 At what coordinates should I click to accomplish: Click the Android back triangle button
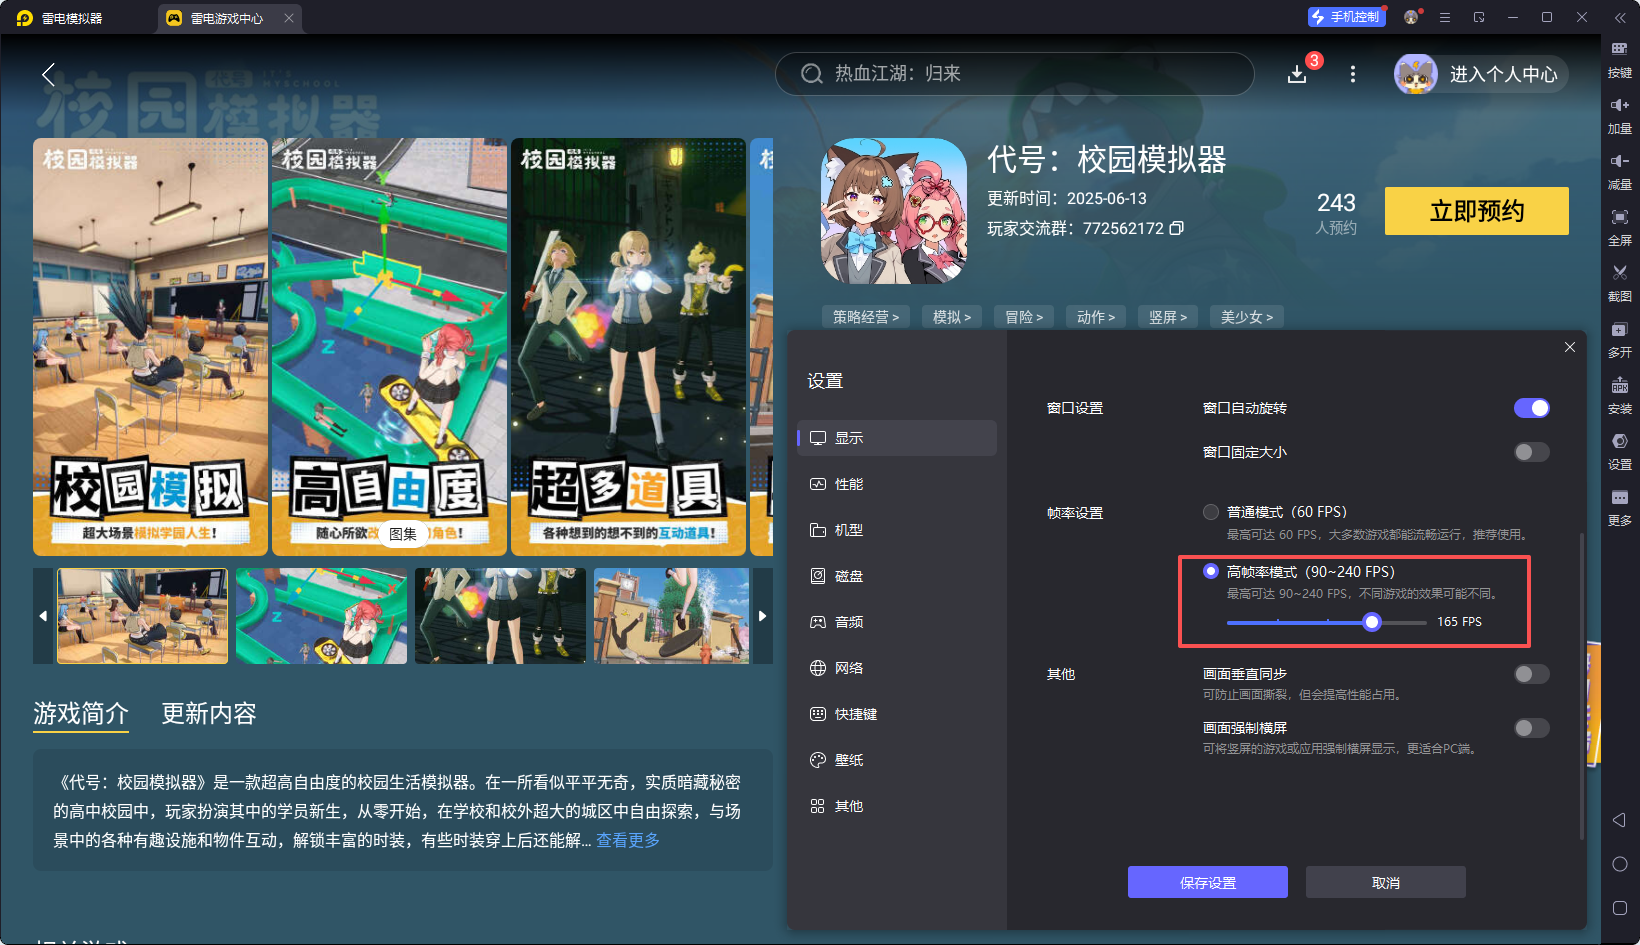coord(1620,820)
